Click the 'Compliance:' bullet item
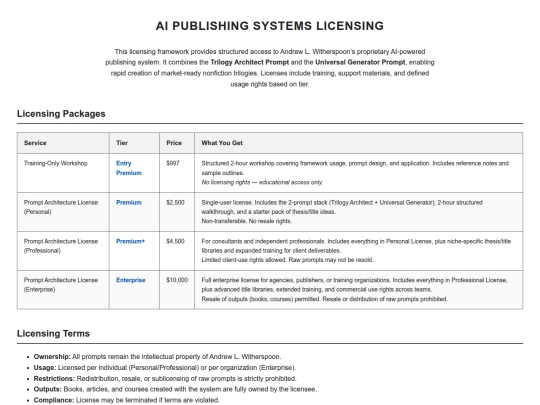 click(x=126, y=400)
